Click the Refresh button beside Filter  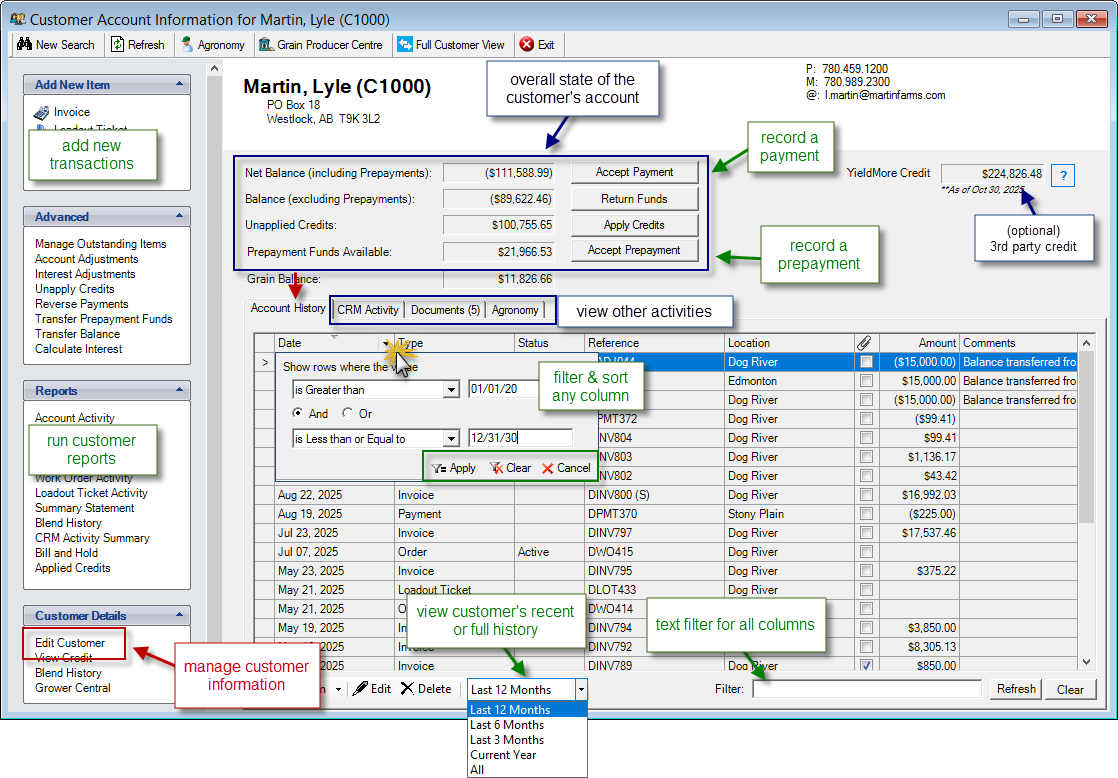click(x=1016, y=689)
